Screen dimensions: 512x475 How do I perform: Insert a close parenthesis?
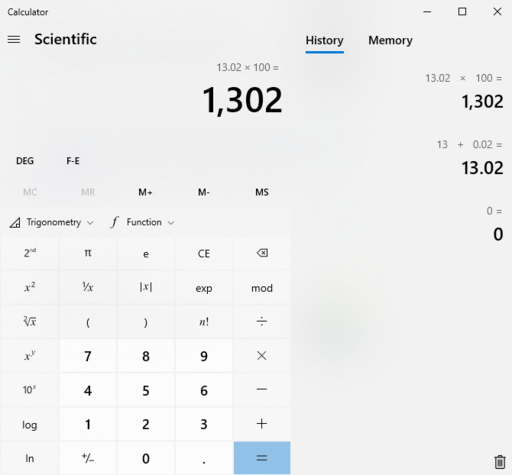[x=146, y=321]
